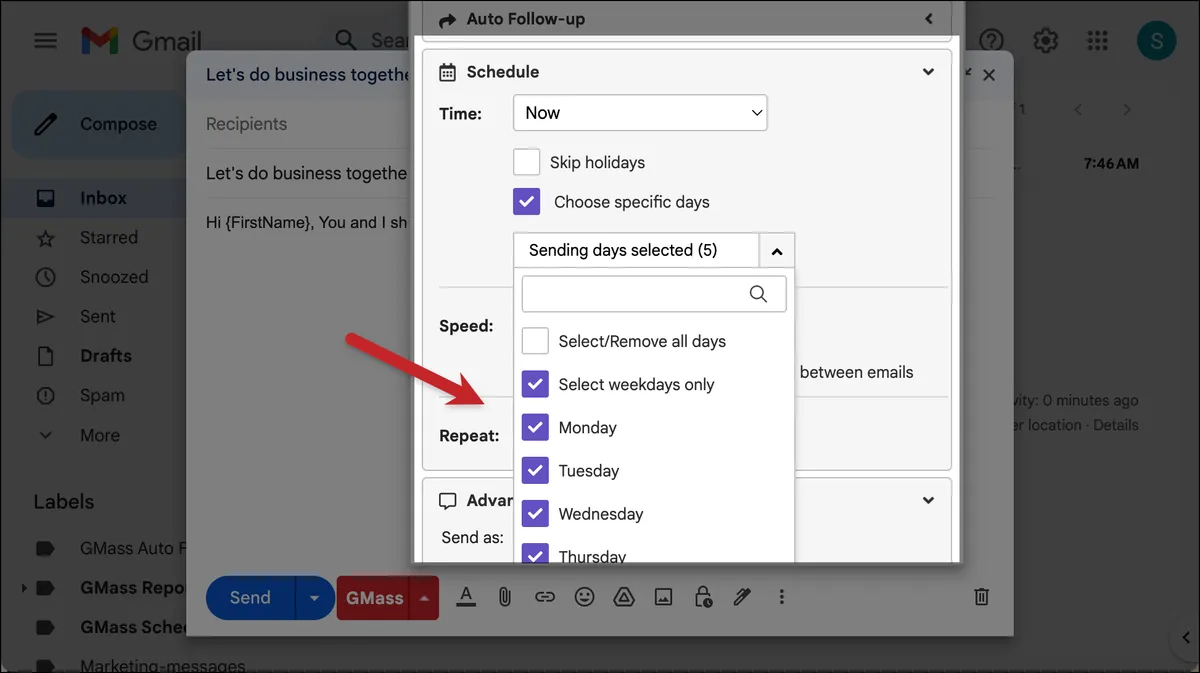Click the Schedule calendar icon

tap(448, 72)
